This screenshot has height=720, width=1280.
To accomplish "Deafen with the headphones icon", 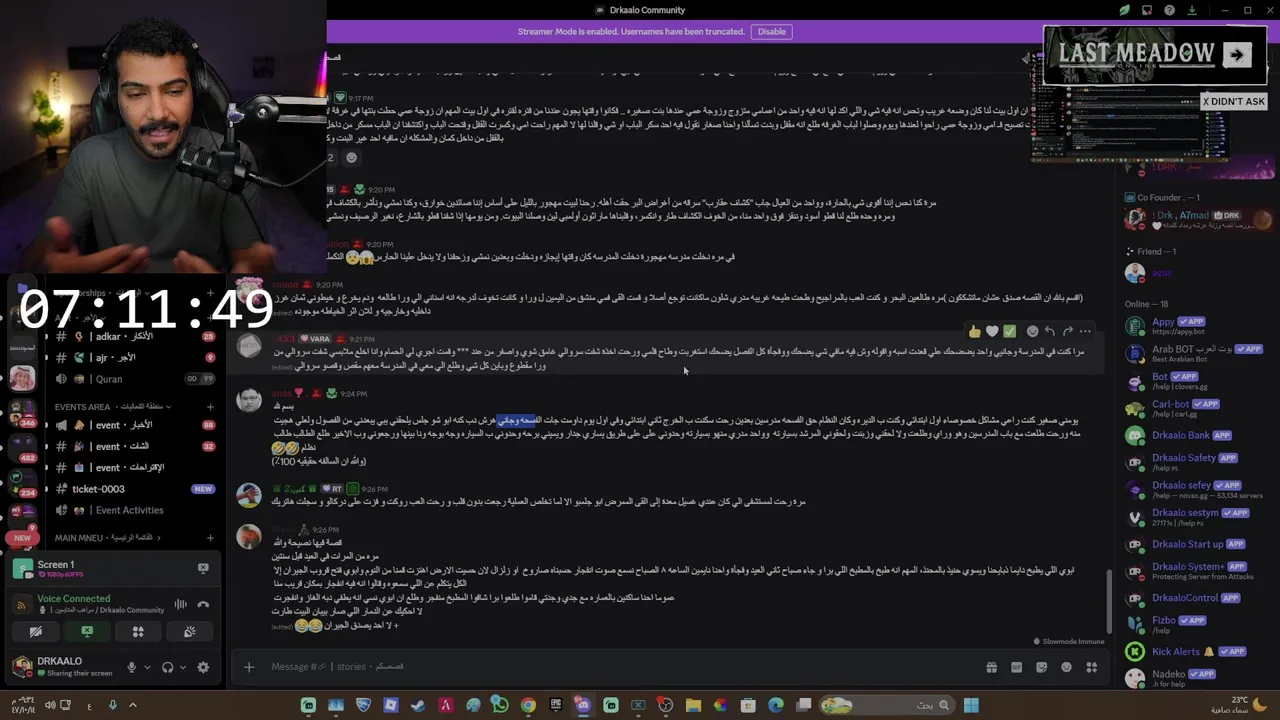I will [167, 667].
